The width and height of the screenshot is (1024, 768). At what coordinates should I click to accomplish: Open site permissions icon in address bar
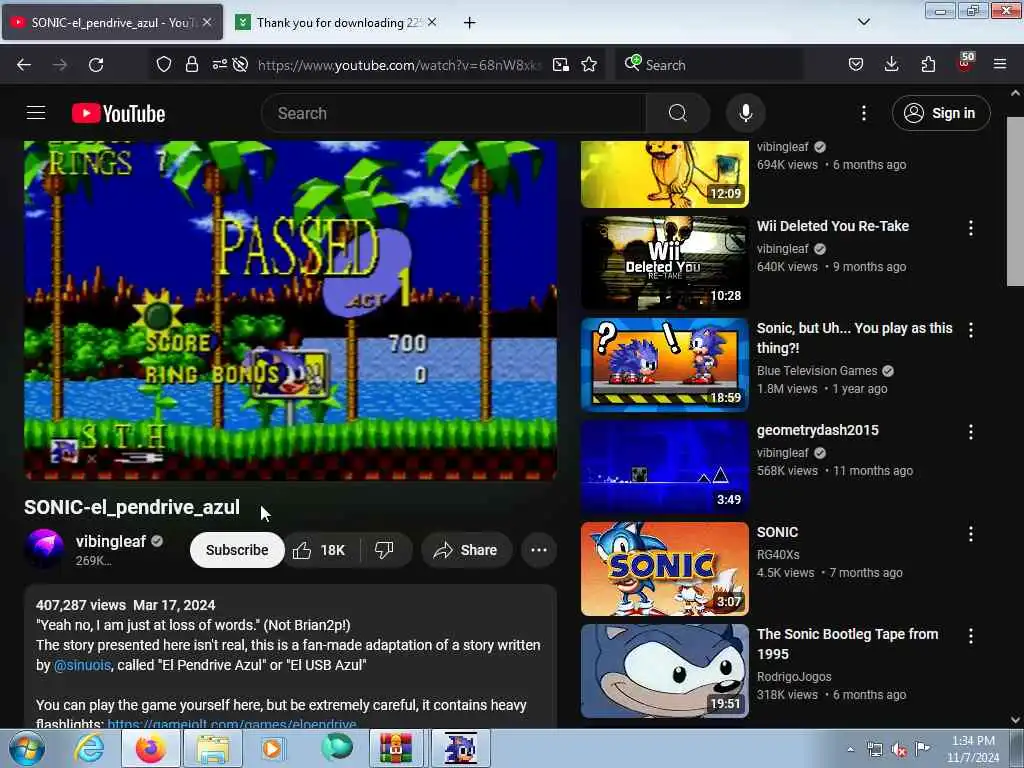(219, 64)
